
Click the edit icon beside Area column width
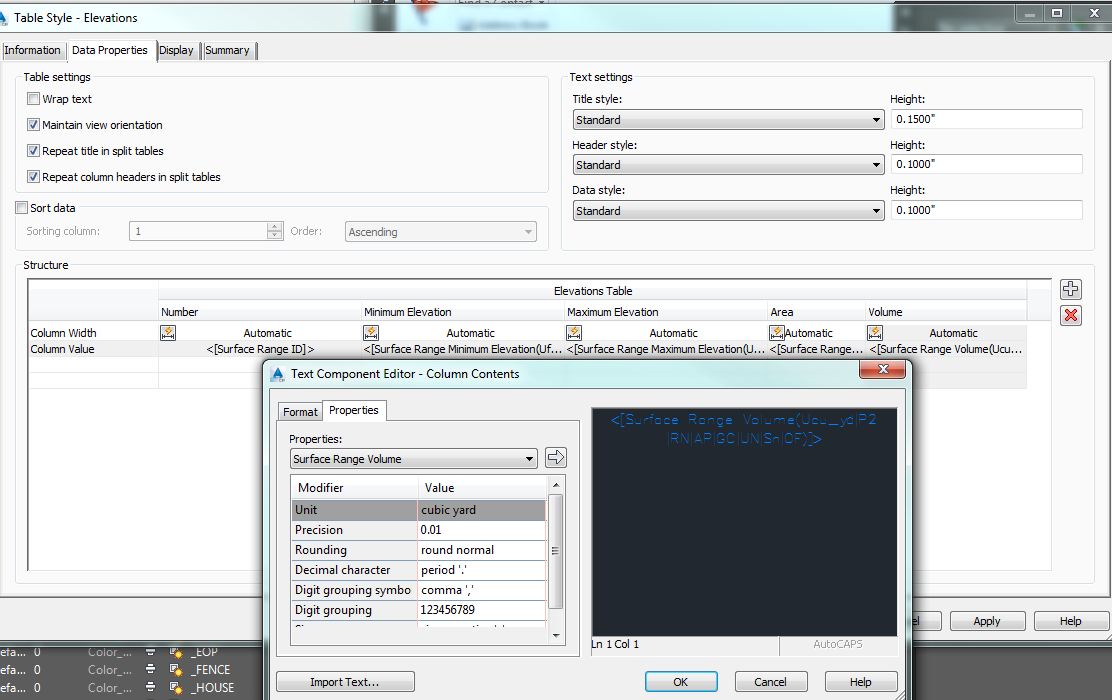pyautogui.click(x=775, y=332)
